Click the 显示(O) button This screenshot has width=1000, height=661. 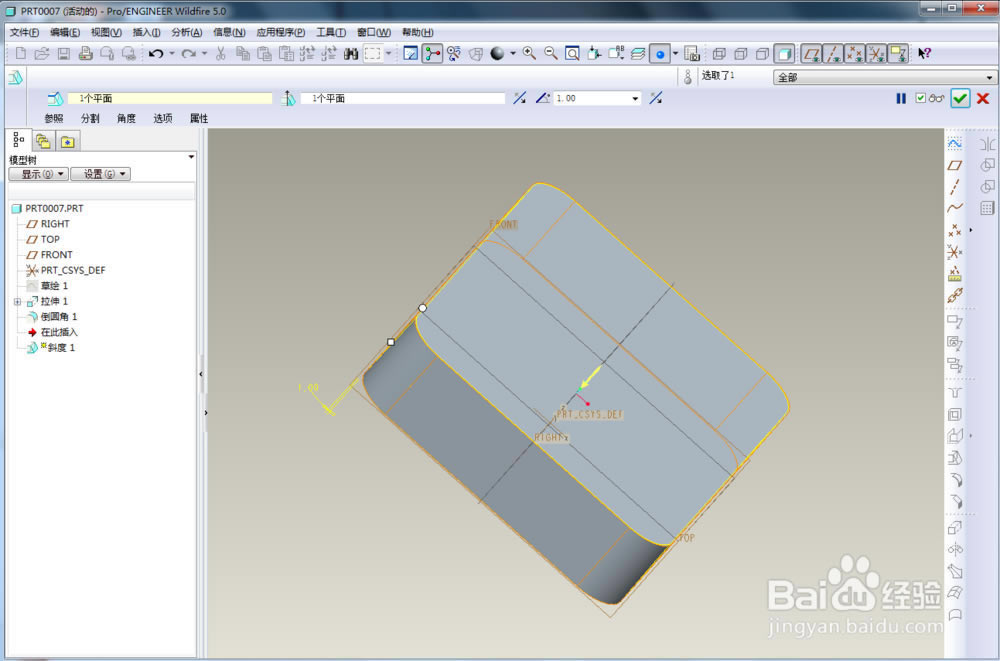(x=38, y=174)
